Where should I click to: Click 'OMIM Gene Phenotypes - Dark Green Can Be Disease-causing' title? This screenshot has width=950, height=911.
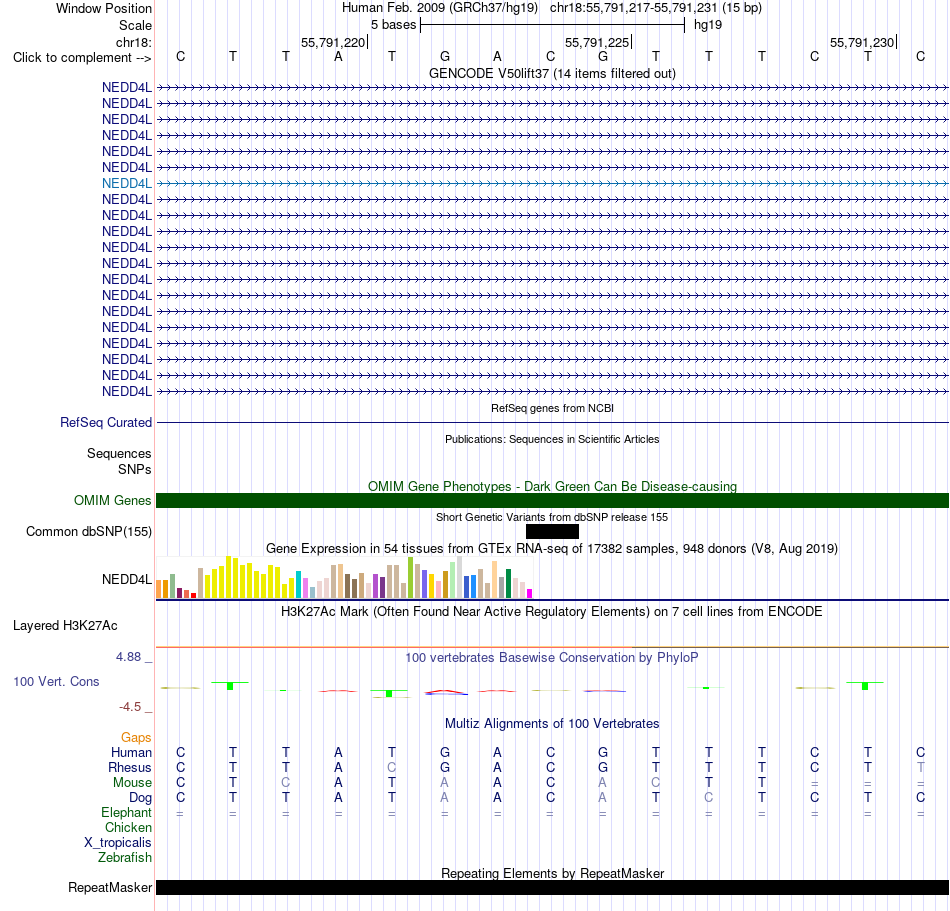(552, 486)
